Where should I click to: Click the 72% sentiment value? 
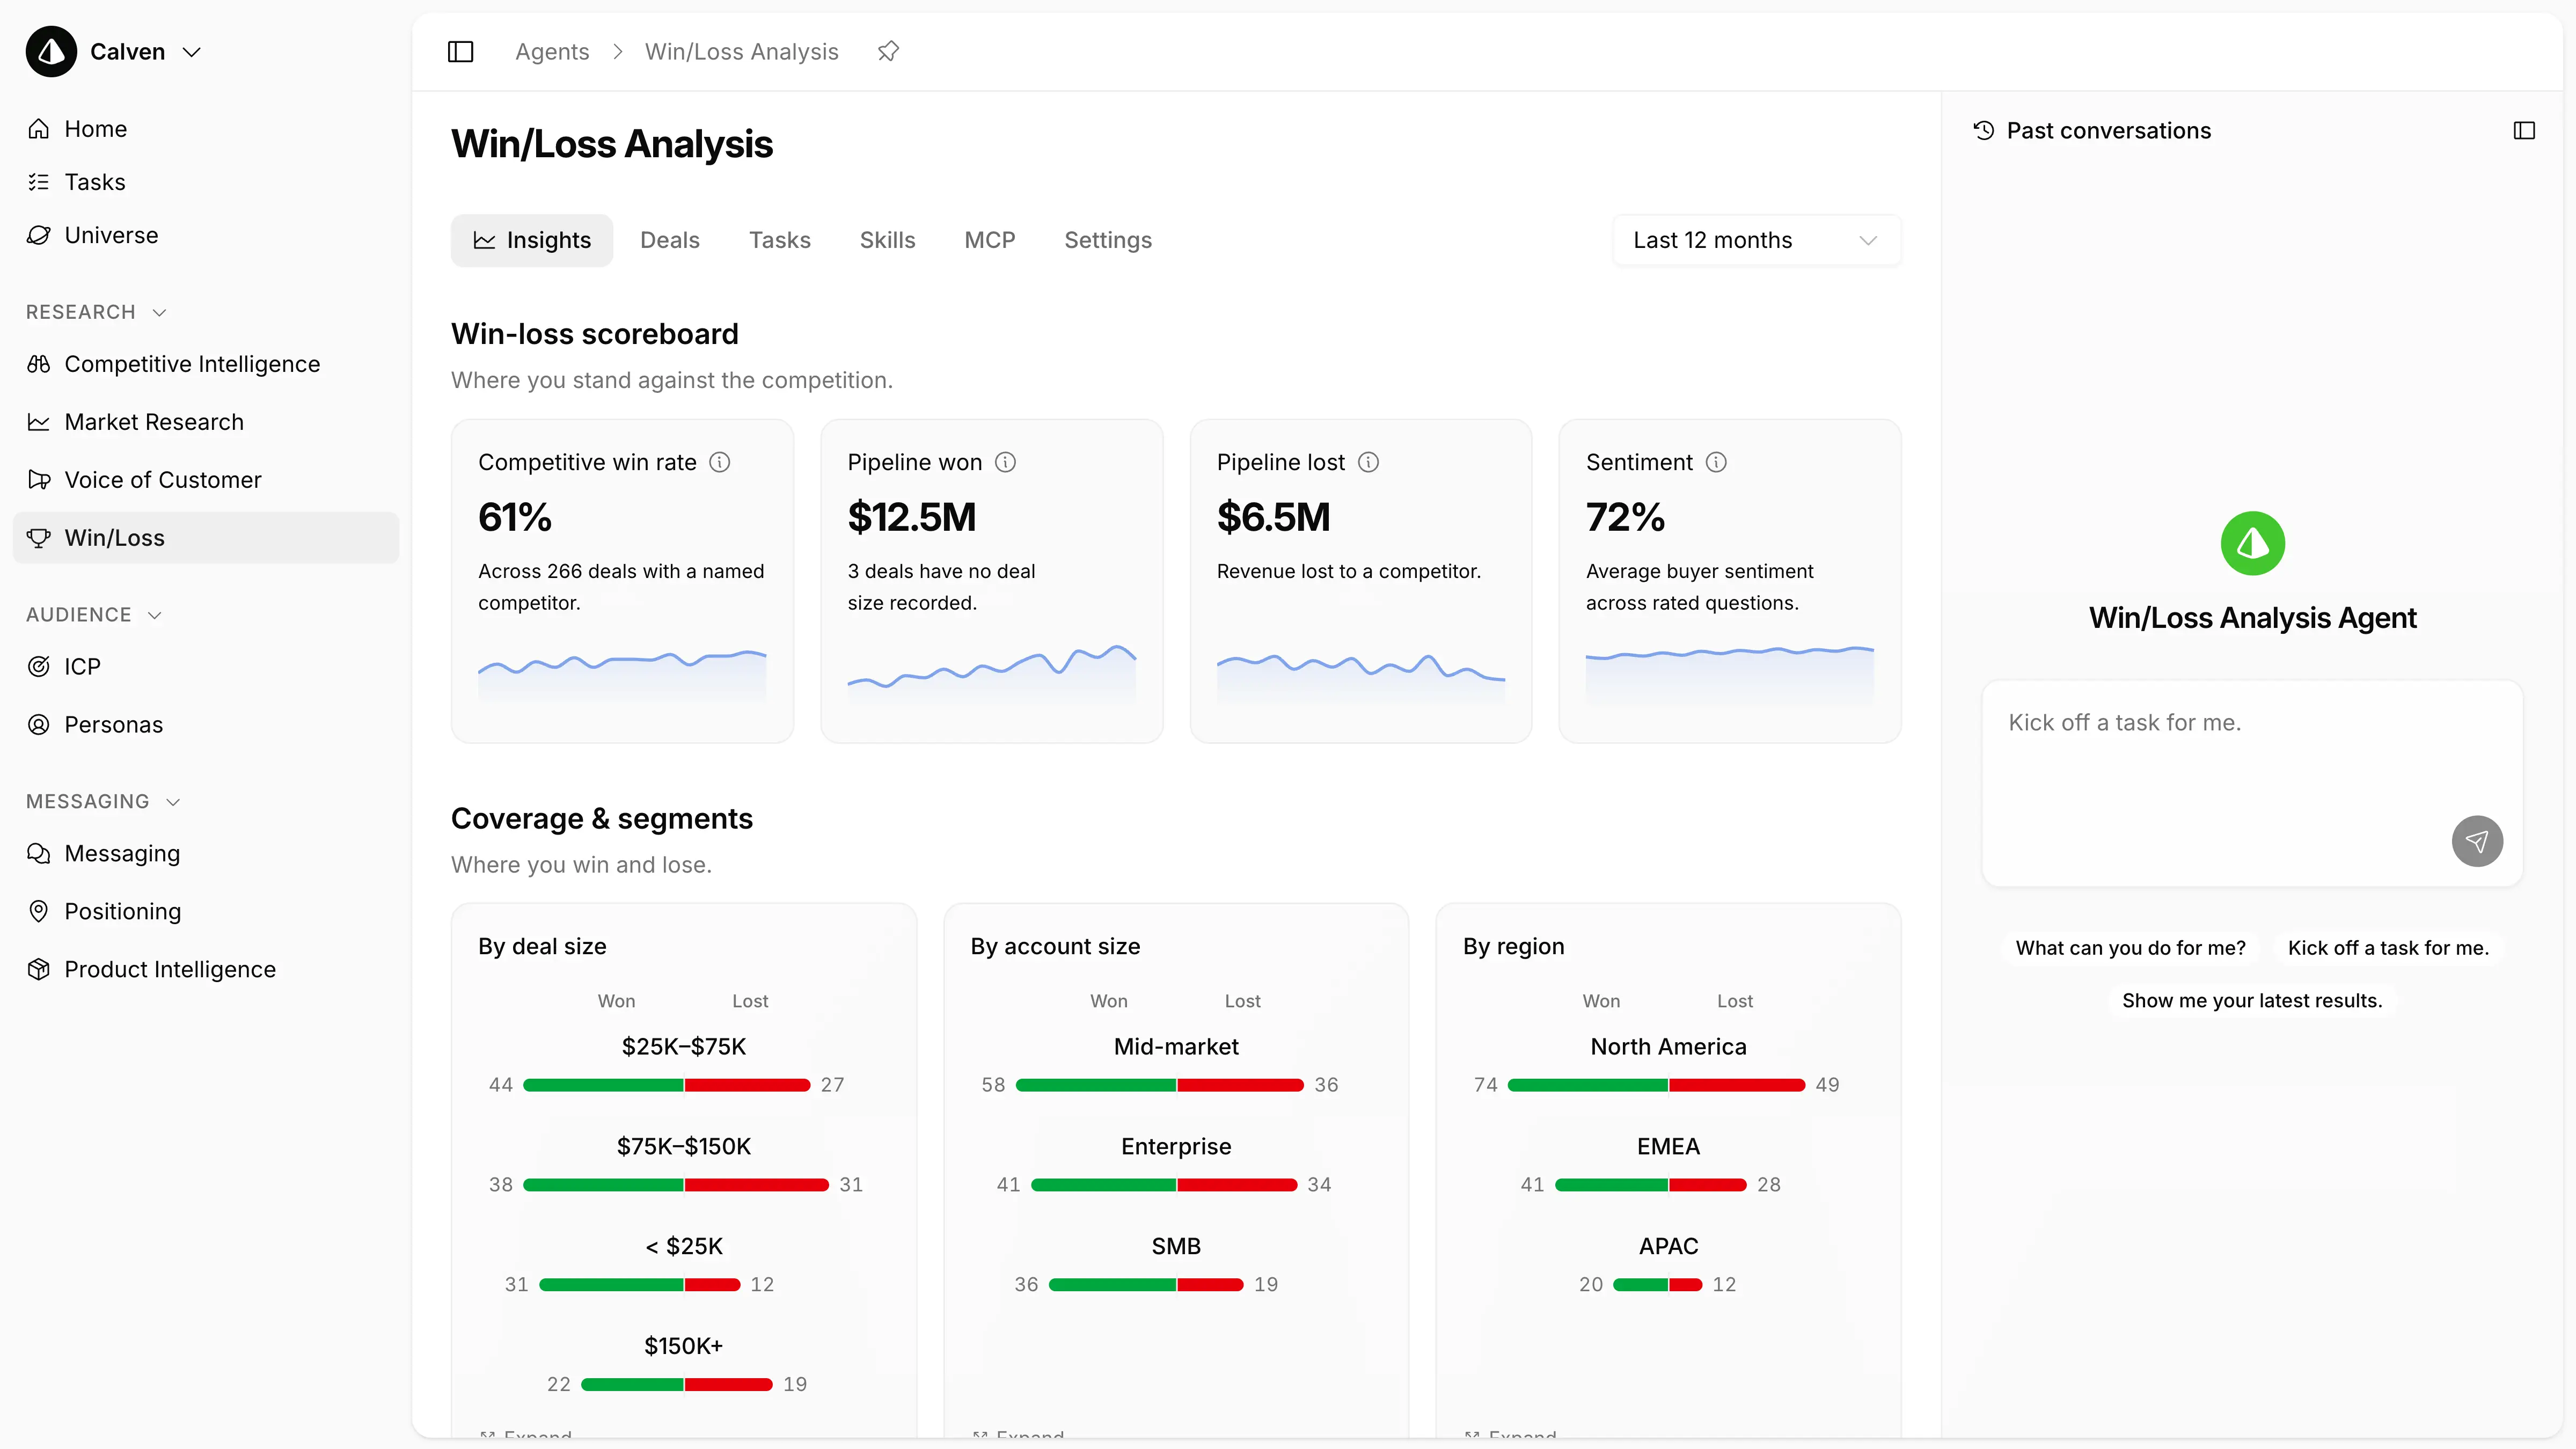pos(1625,518)
